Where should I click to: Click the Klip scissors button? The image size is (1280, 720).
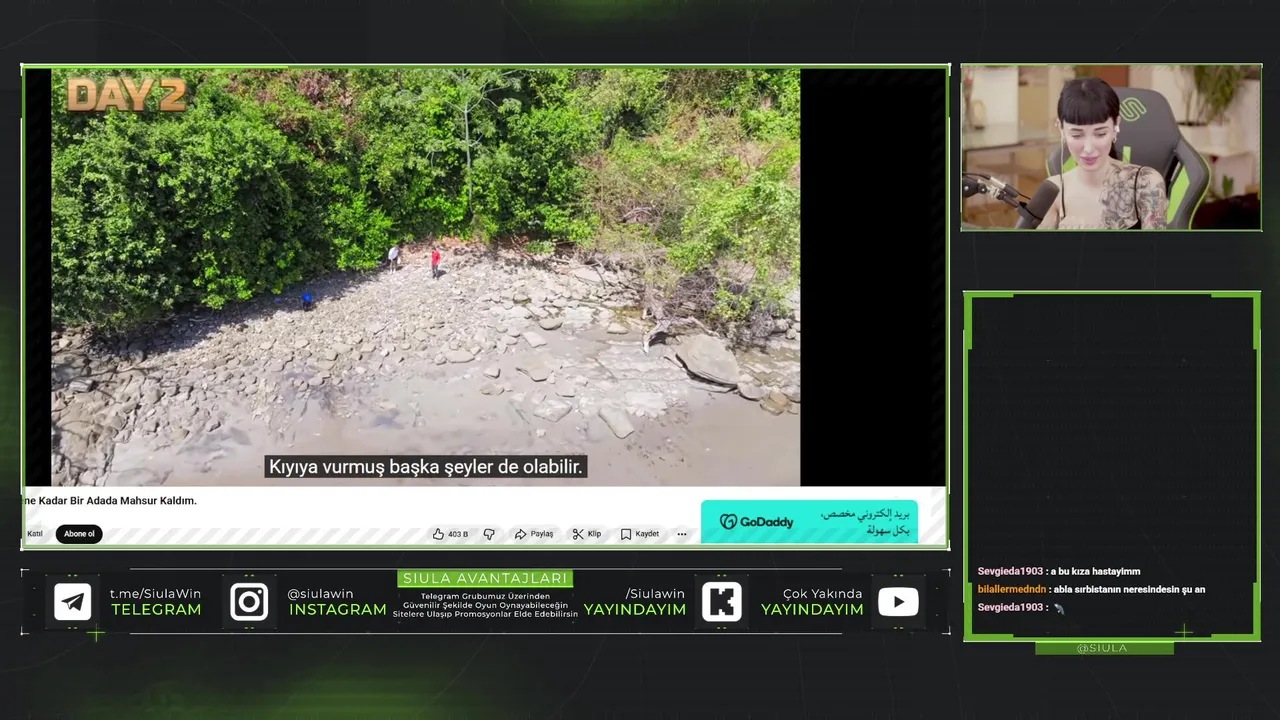click(x=587, y=534)
